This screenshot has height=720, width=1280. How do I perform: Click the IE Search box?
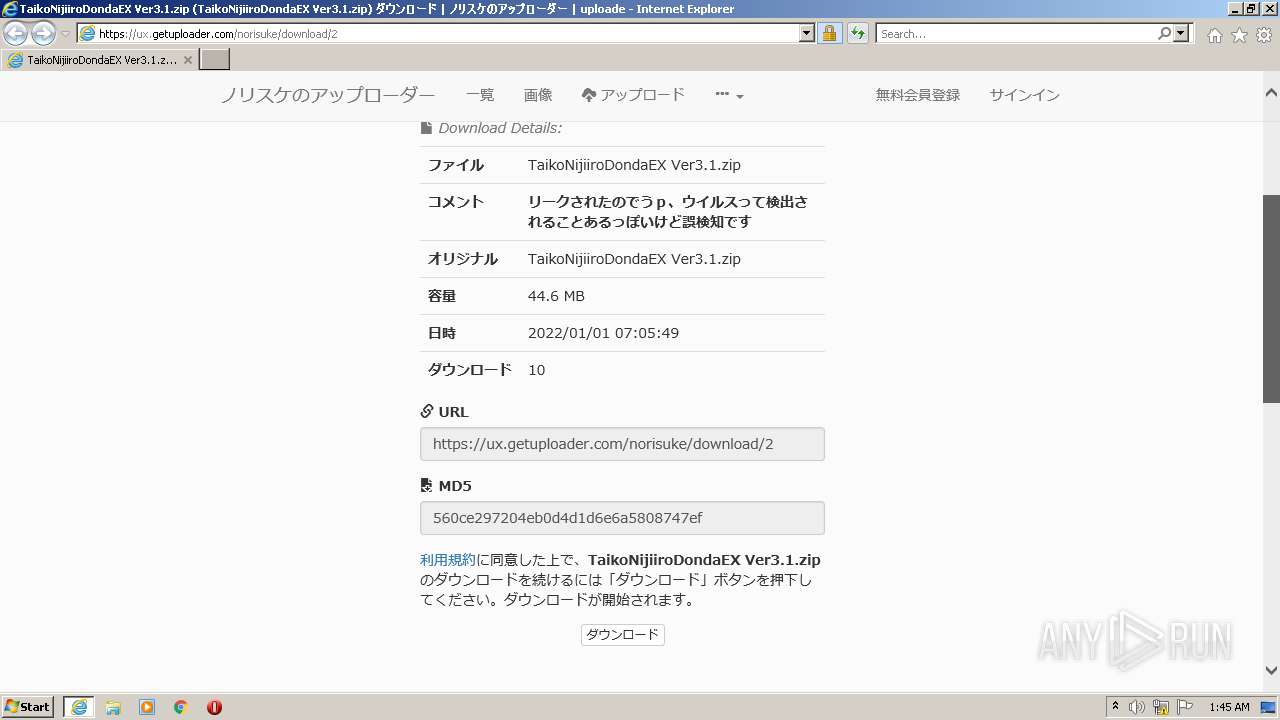[x=1016, y=34]
